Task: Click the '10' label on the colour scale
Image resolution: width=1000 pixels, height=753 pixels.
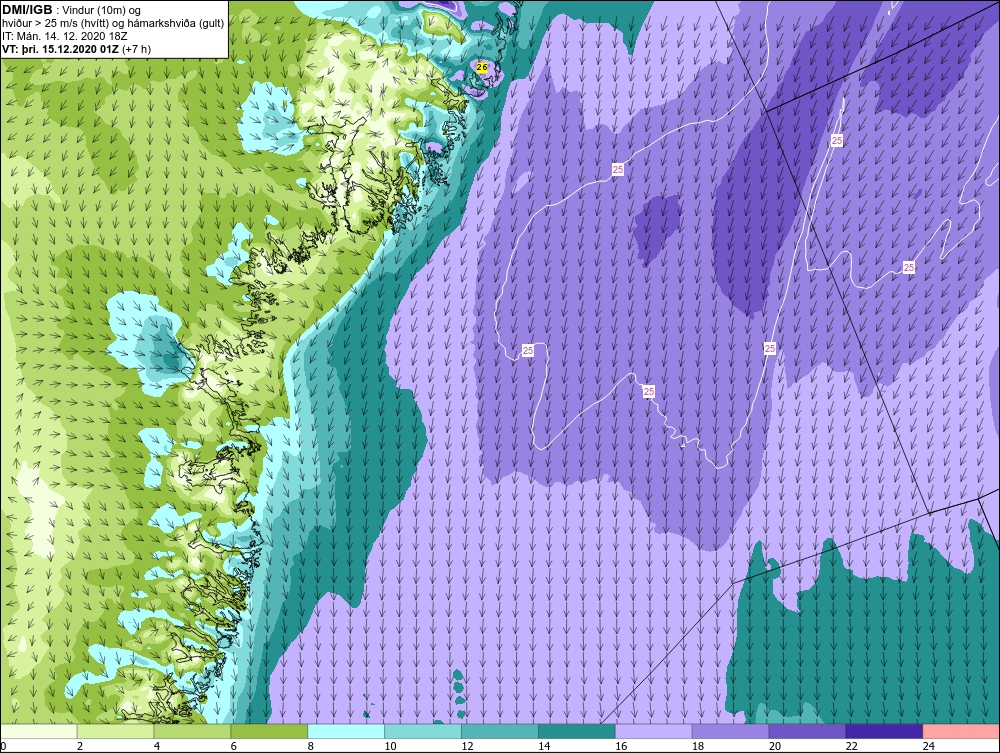Action: click(390, 746)
